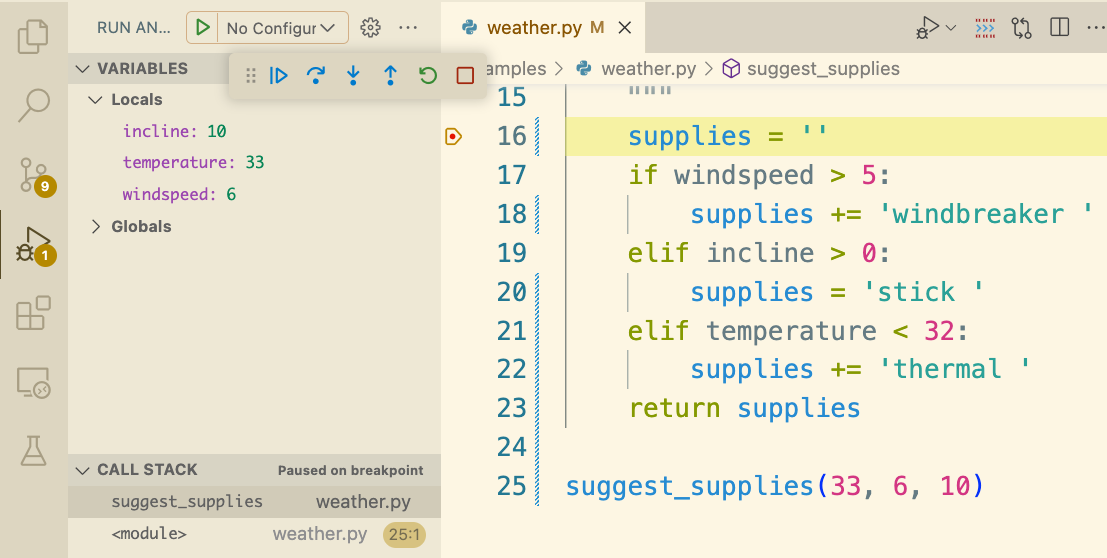Open launch.json with the gear icon

pos(370,28)
